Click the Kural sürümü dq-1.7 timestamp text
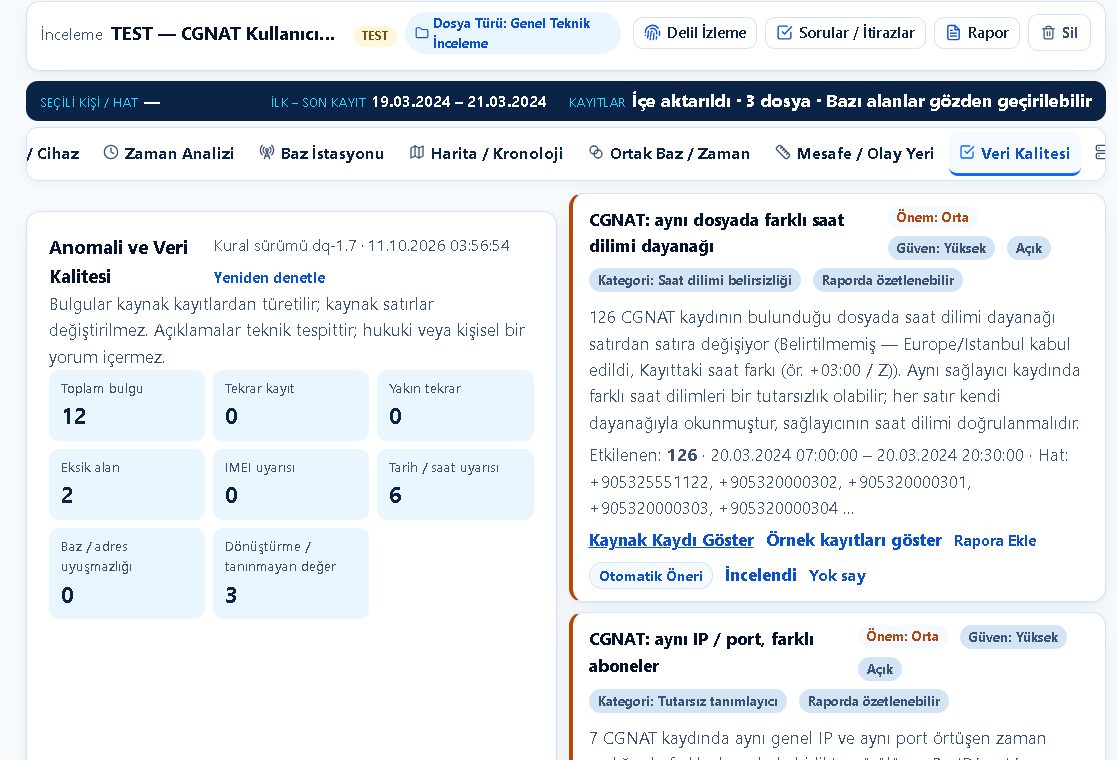The width and height of the screenshot is (1117, 760). coord(361,246)
